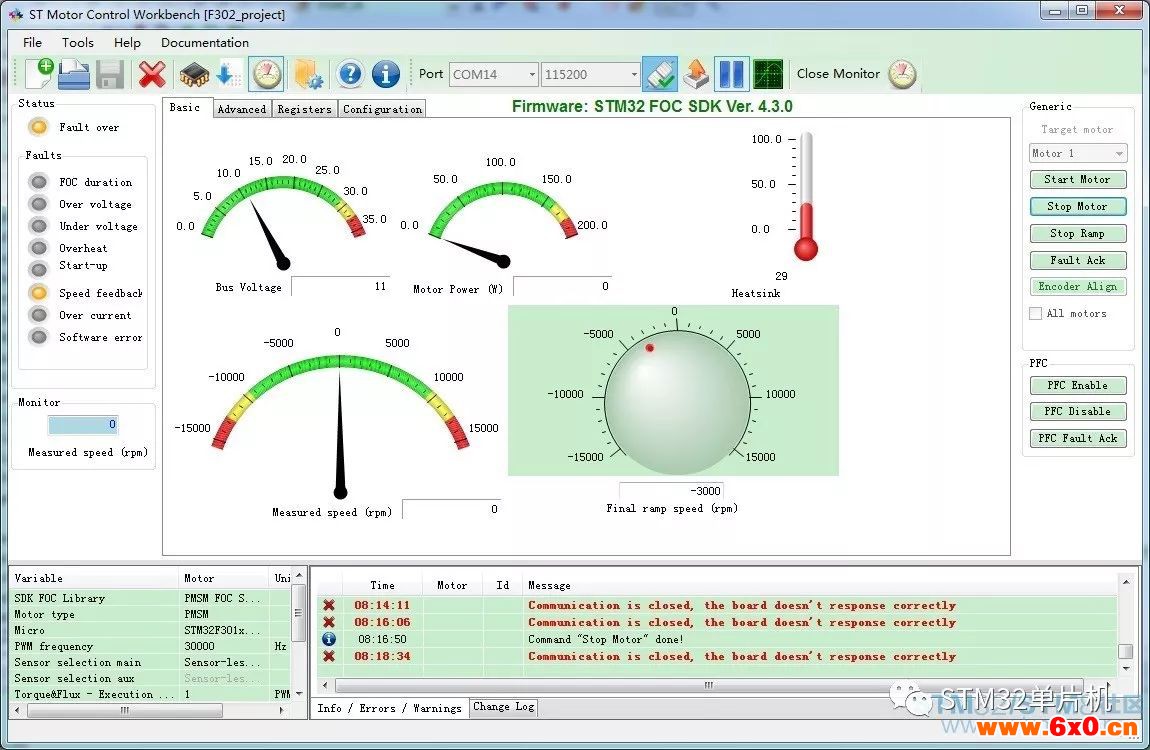
Task: Click the Encoder Align button
Action: (1077, 287)
